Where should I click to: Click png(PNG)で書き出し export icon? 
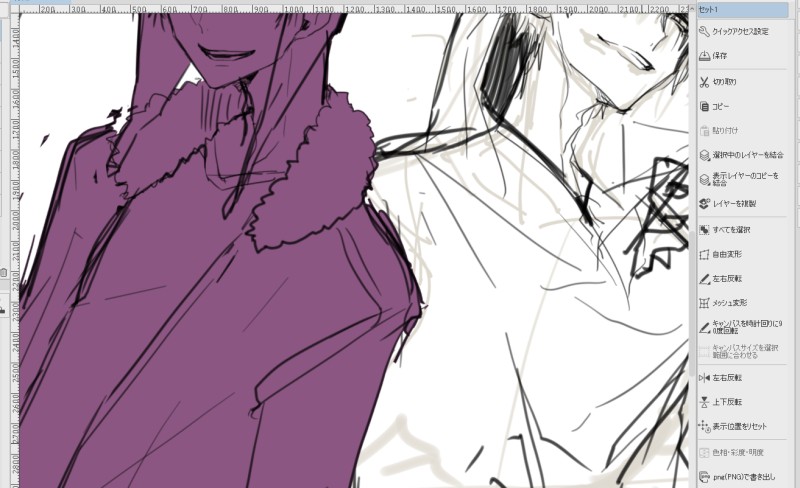click(704, 477)
